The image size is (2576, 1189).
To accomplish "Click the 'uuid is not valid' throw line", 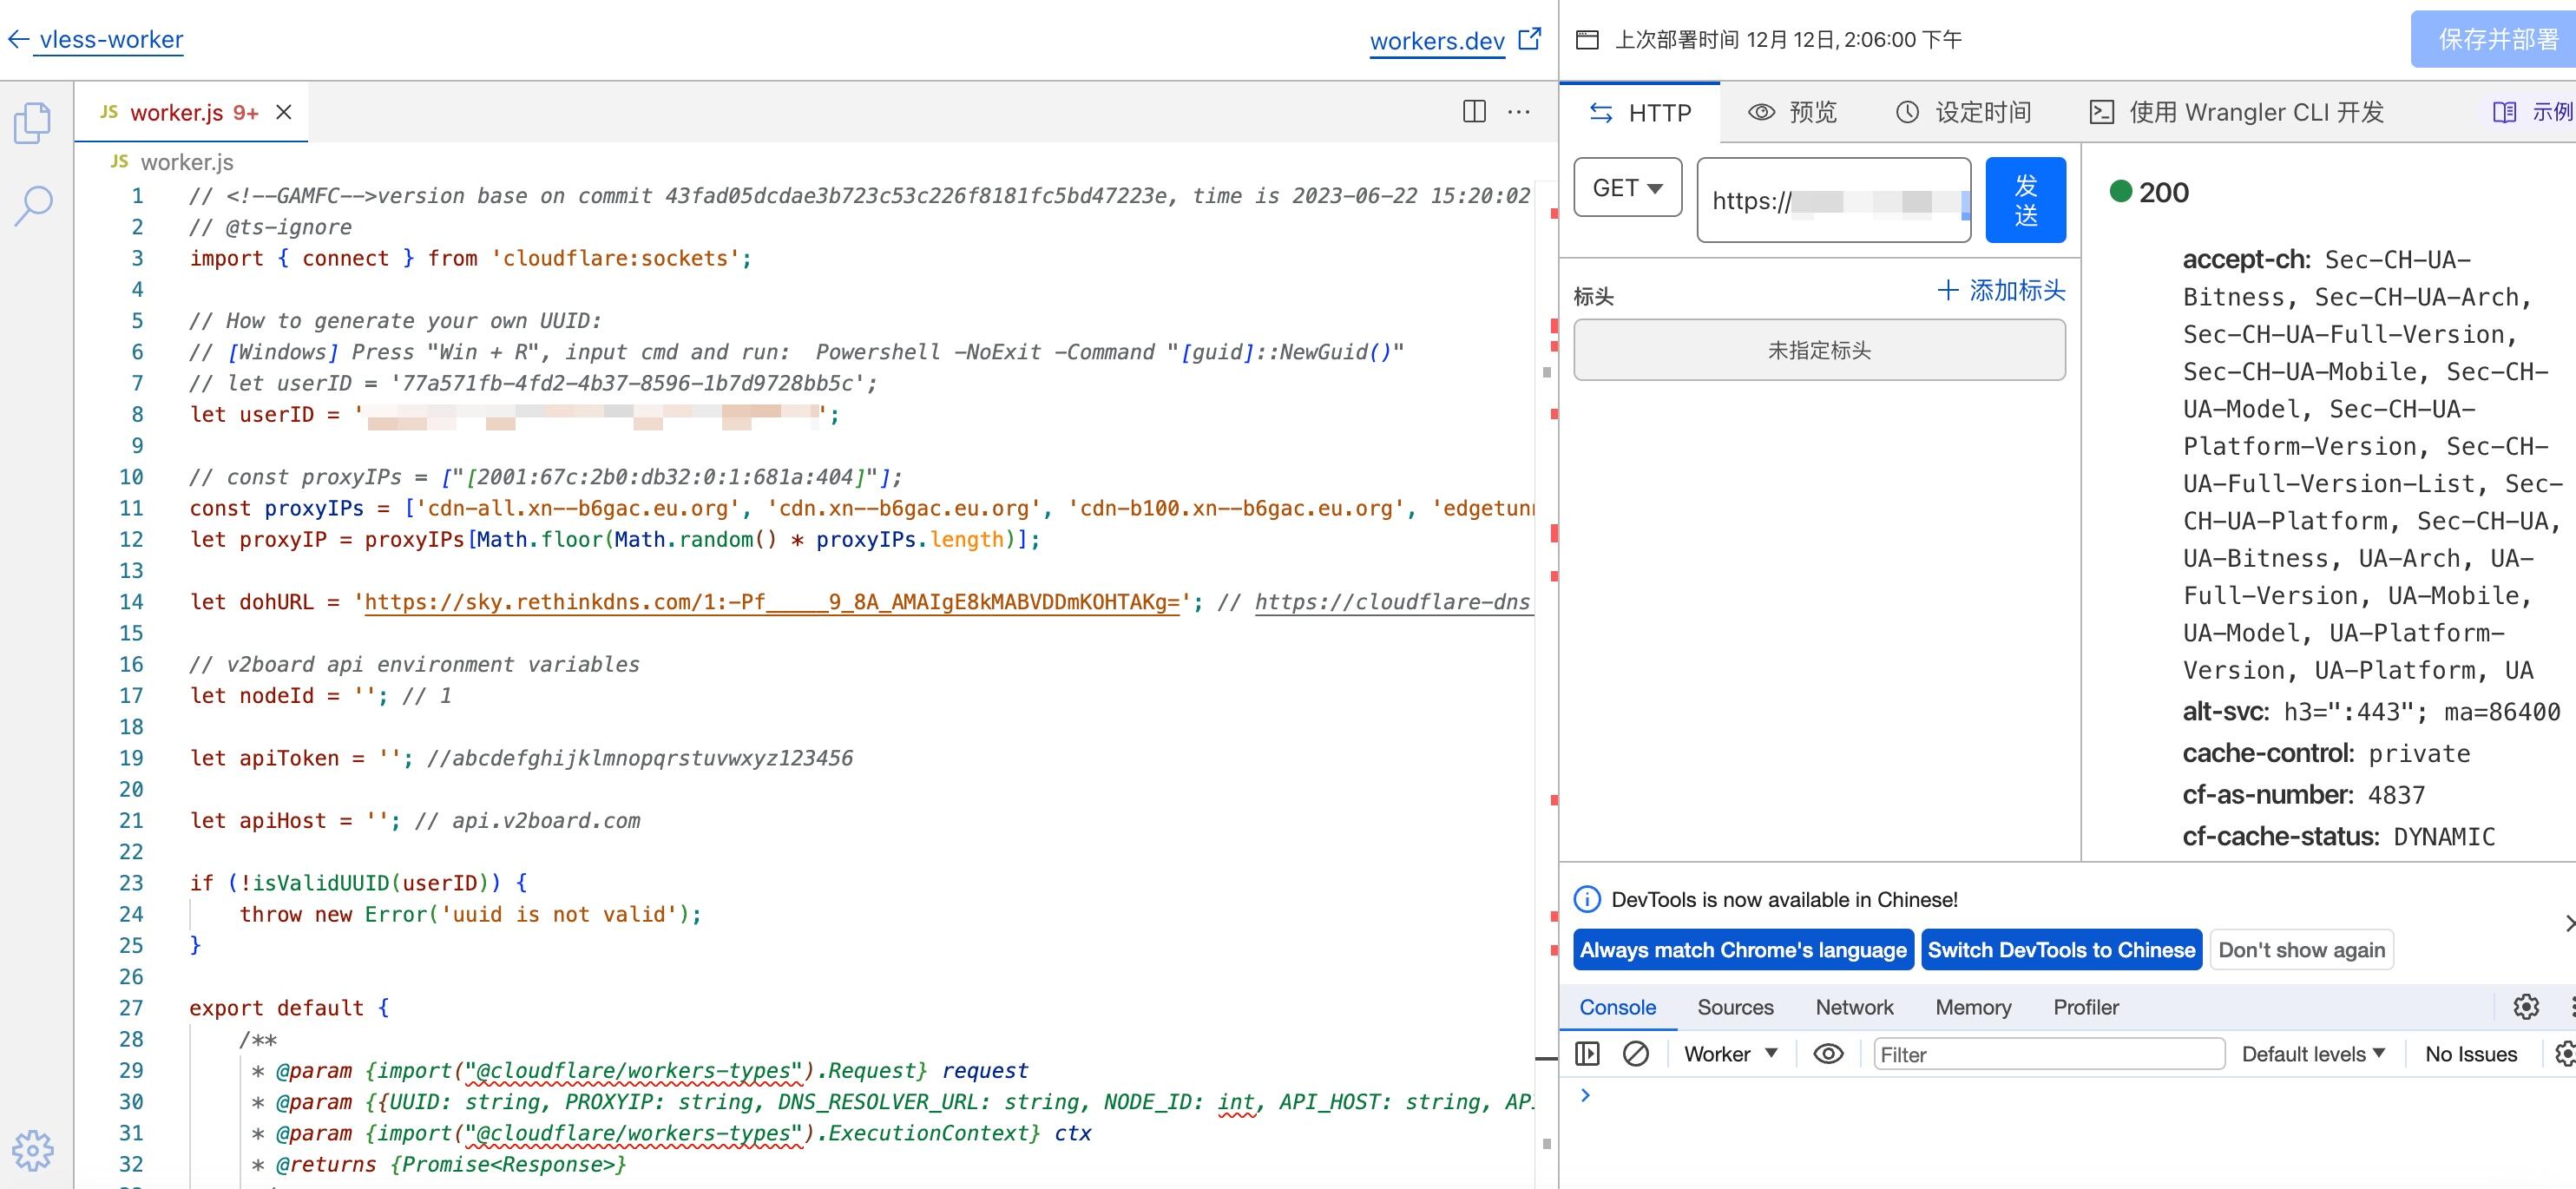I will [470, 914].
